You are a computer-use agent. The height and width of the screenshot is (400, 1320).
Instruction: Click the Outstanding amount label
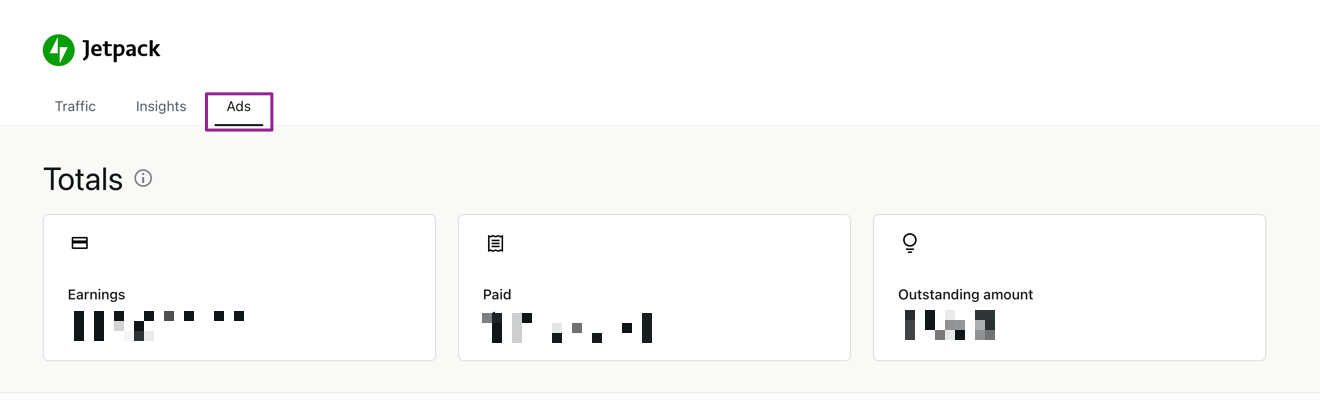[965, 295]
